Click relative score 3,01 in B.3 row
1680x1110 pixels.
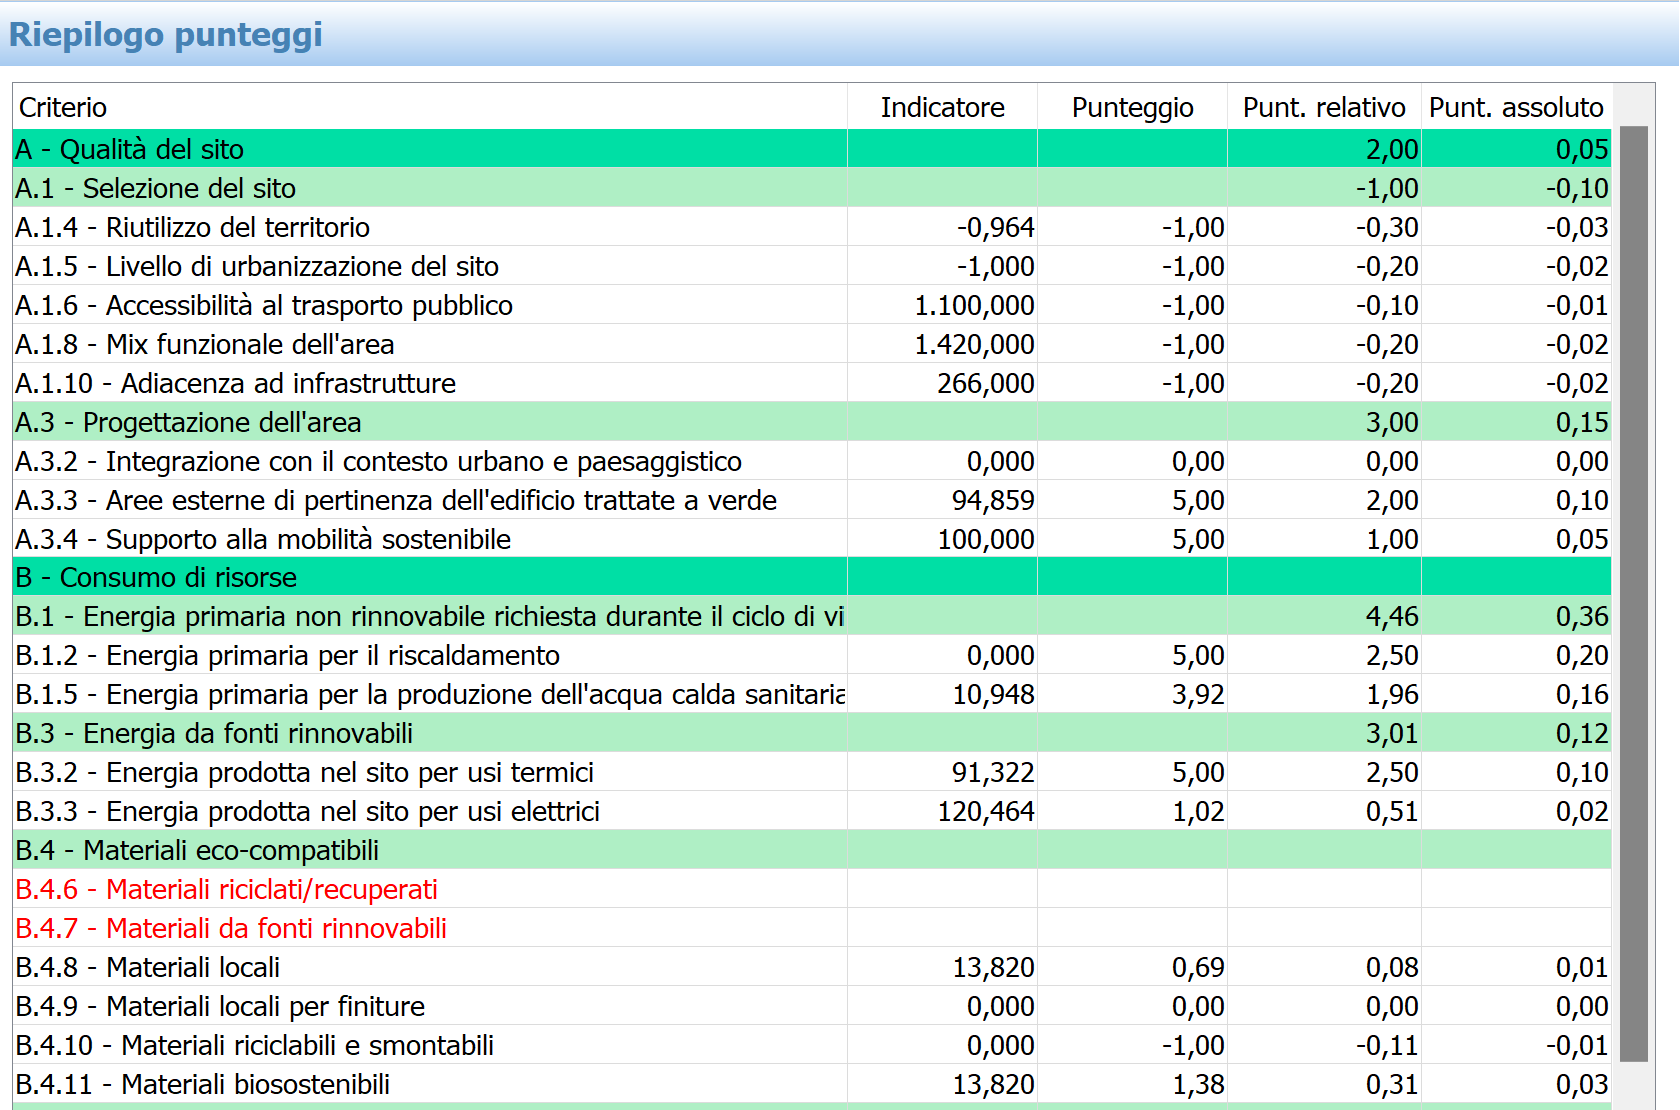click(1392, 733)
